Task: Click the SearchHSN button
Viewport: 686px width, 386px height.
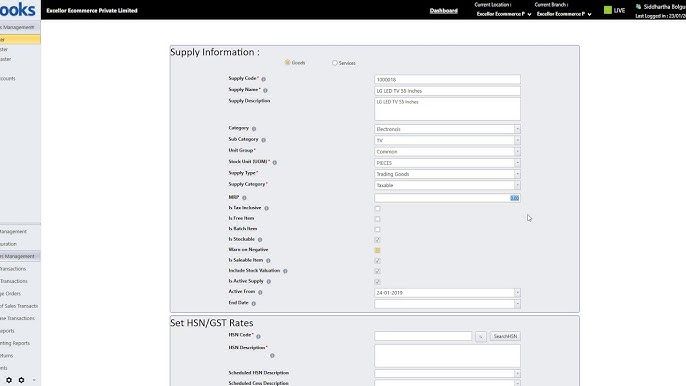Action: tap(505, 336)
